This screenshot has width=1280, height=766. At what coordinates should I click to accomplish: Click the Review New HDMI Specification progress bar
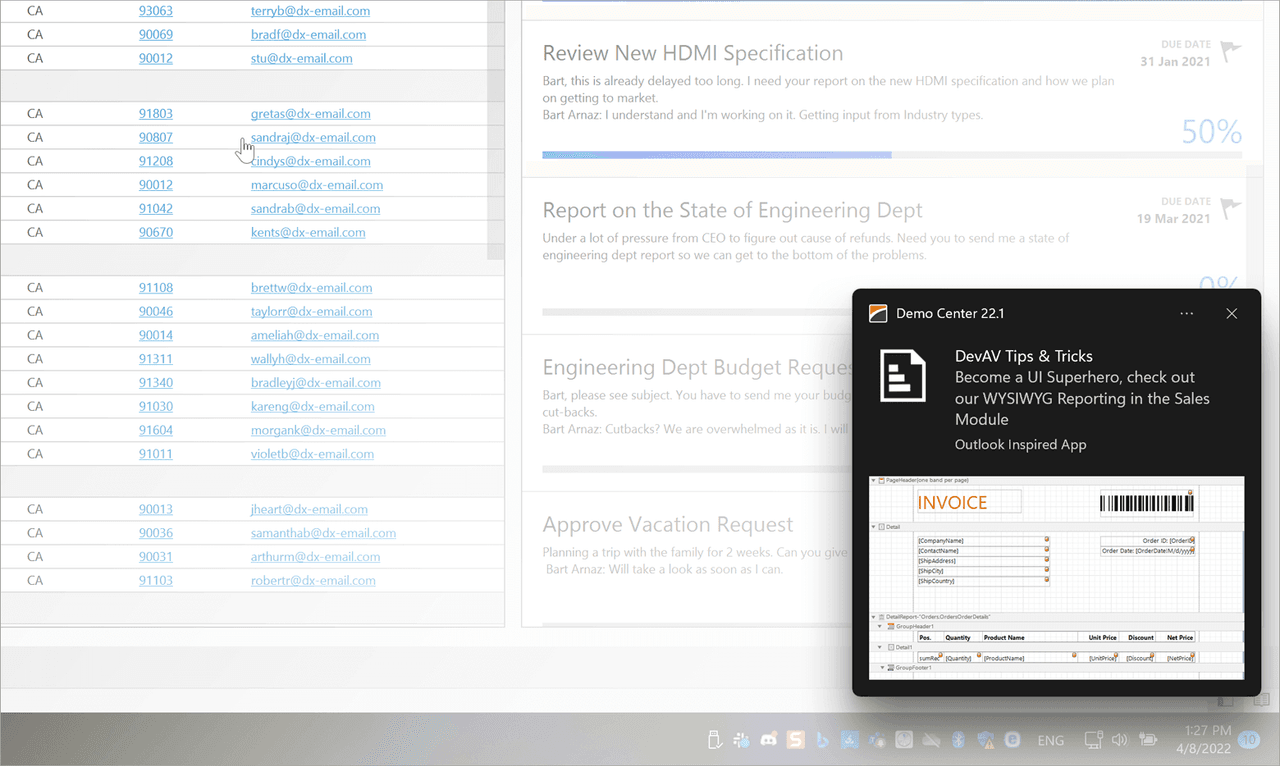pyautogui.click(x=892, y=155)
